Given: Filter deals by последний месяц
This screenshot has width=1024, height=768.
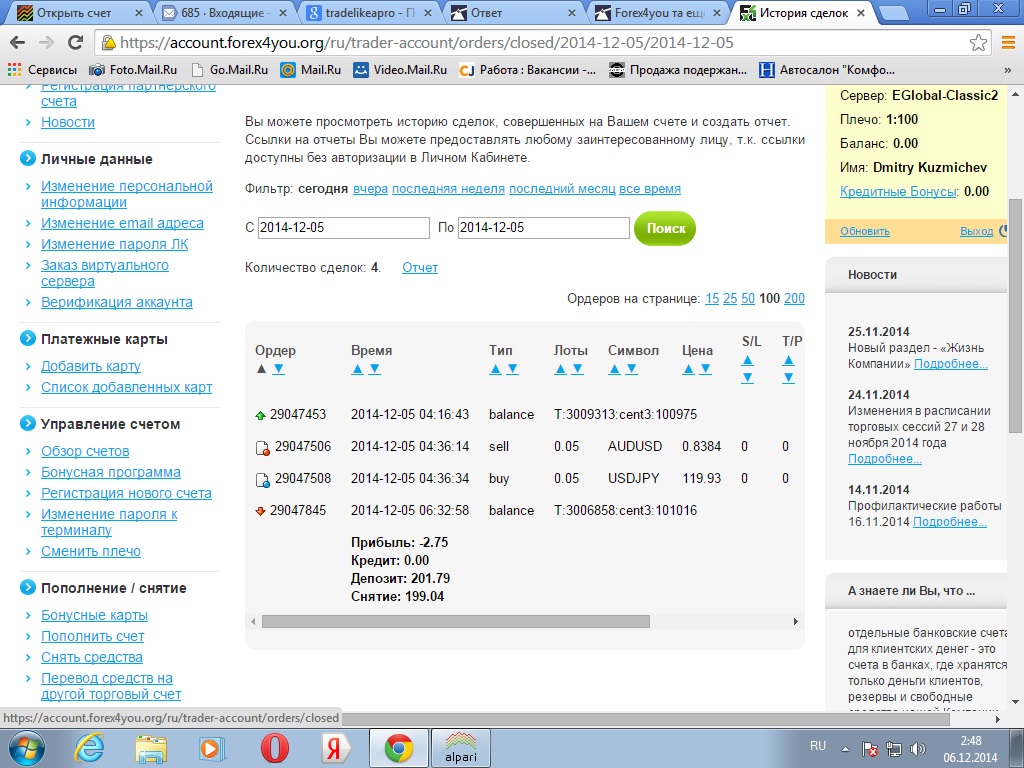Looking at the screenshot, I should (x=562, y=189).
